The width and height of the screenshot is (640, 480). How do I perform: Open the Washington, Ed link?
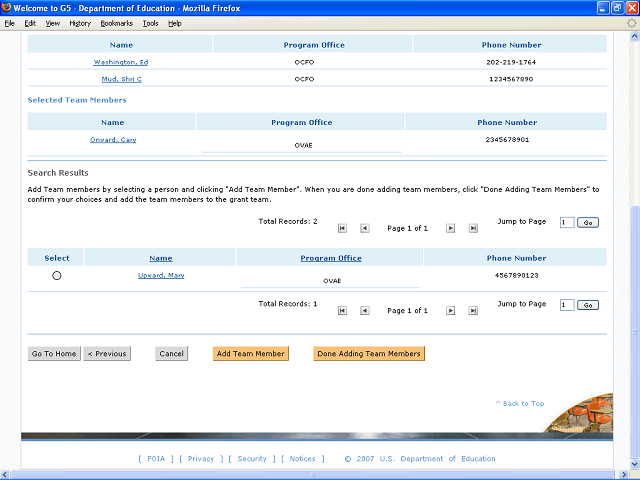[x=121, y=62]
